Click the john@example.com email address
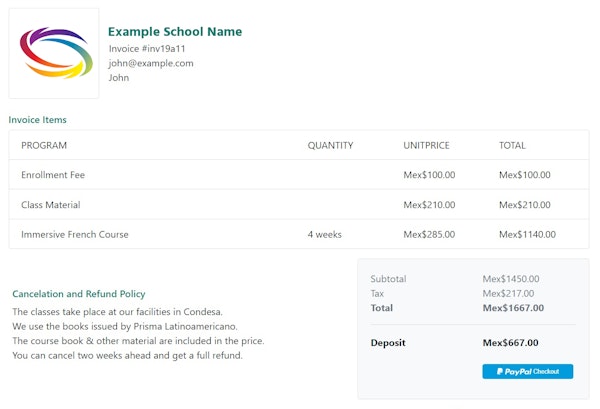The height and width of the screenshot is (409, 600). pos(151,63)
